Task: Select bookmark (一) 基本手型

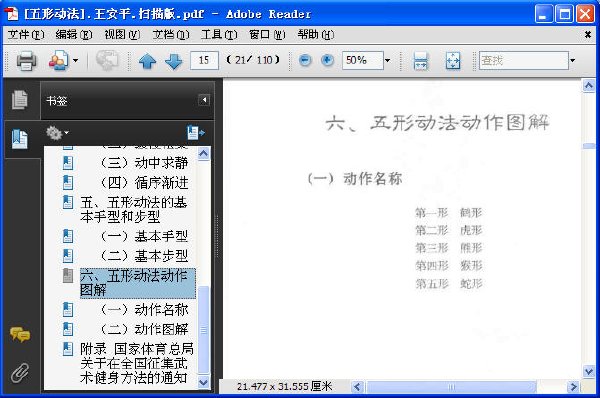Action: [144, 236]
